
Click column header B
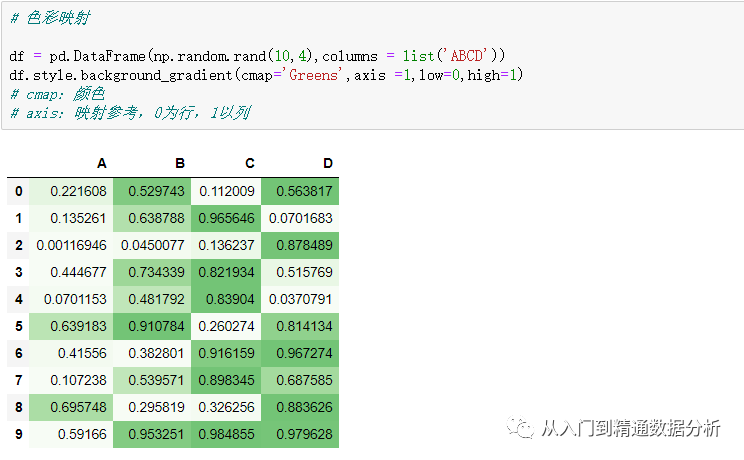(180, 163)
